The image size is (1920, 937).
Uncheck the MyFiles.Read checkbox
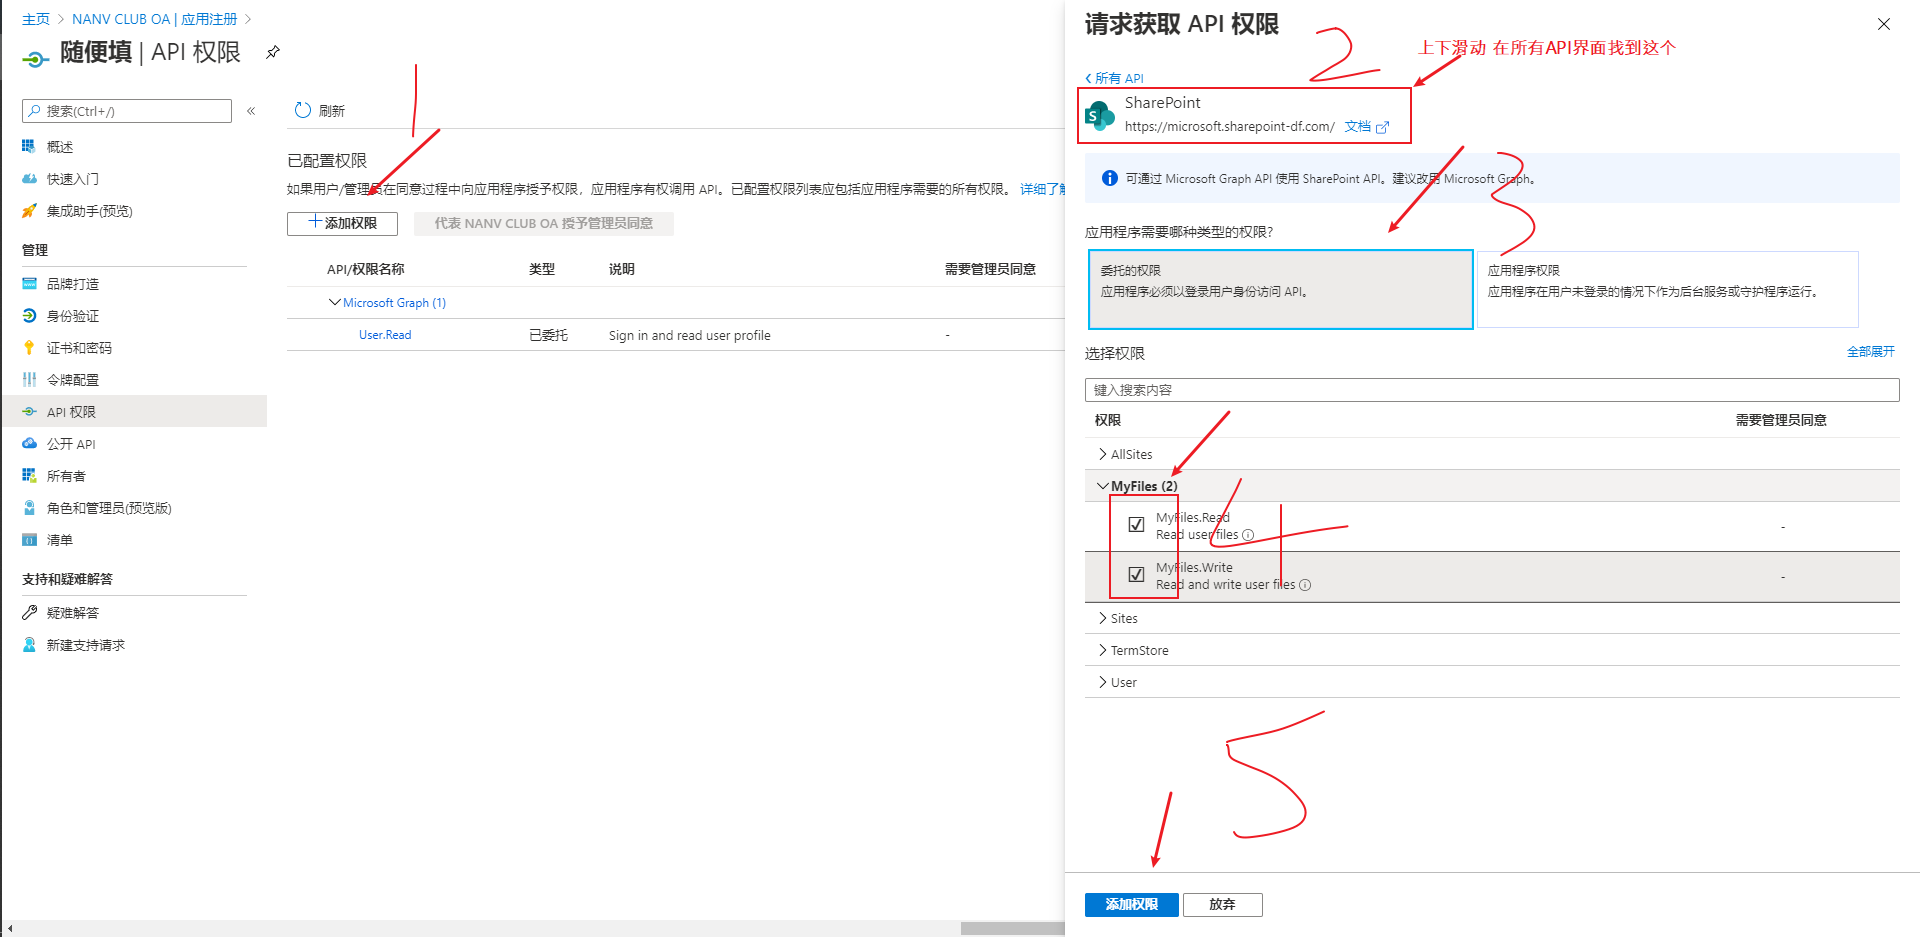pos(1136,524)
